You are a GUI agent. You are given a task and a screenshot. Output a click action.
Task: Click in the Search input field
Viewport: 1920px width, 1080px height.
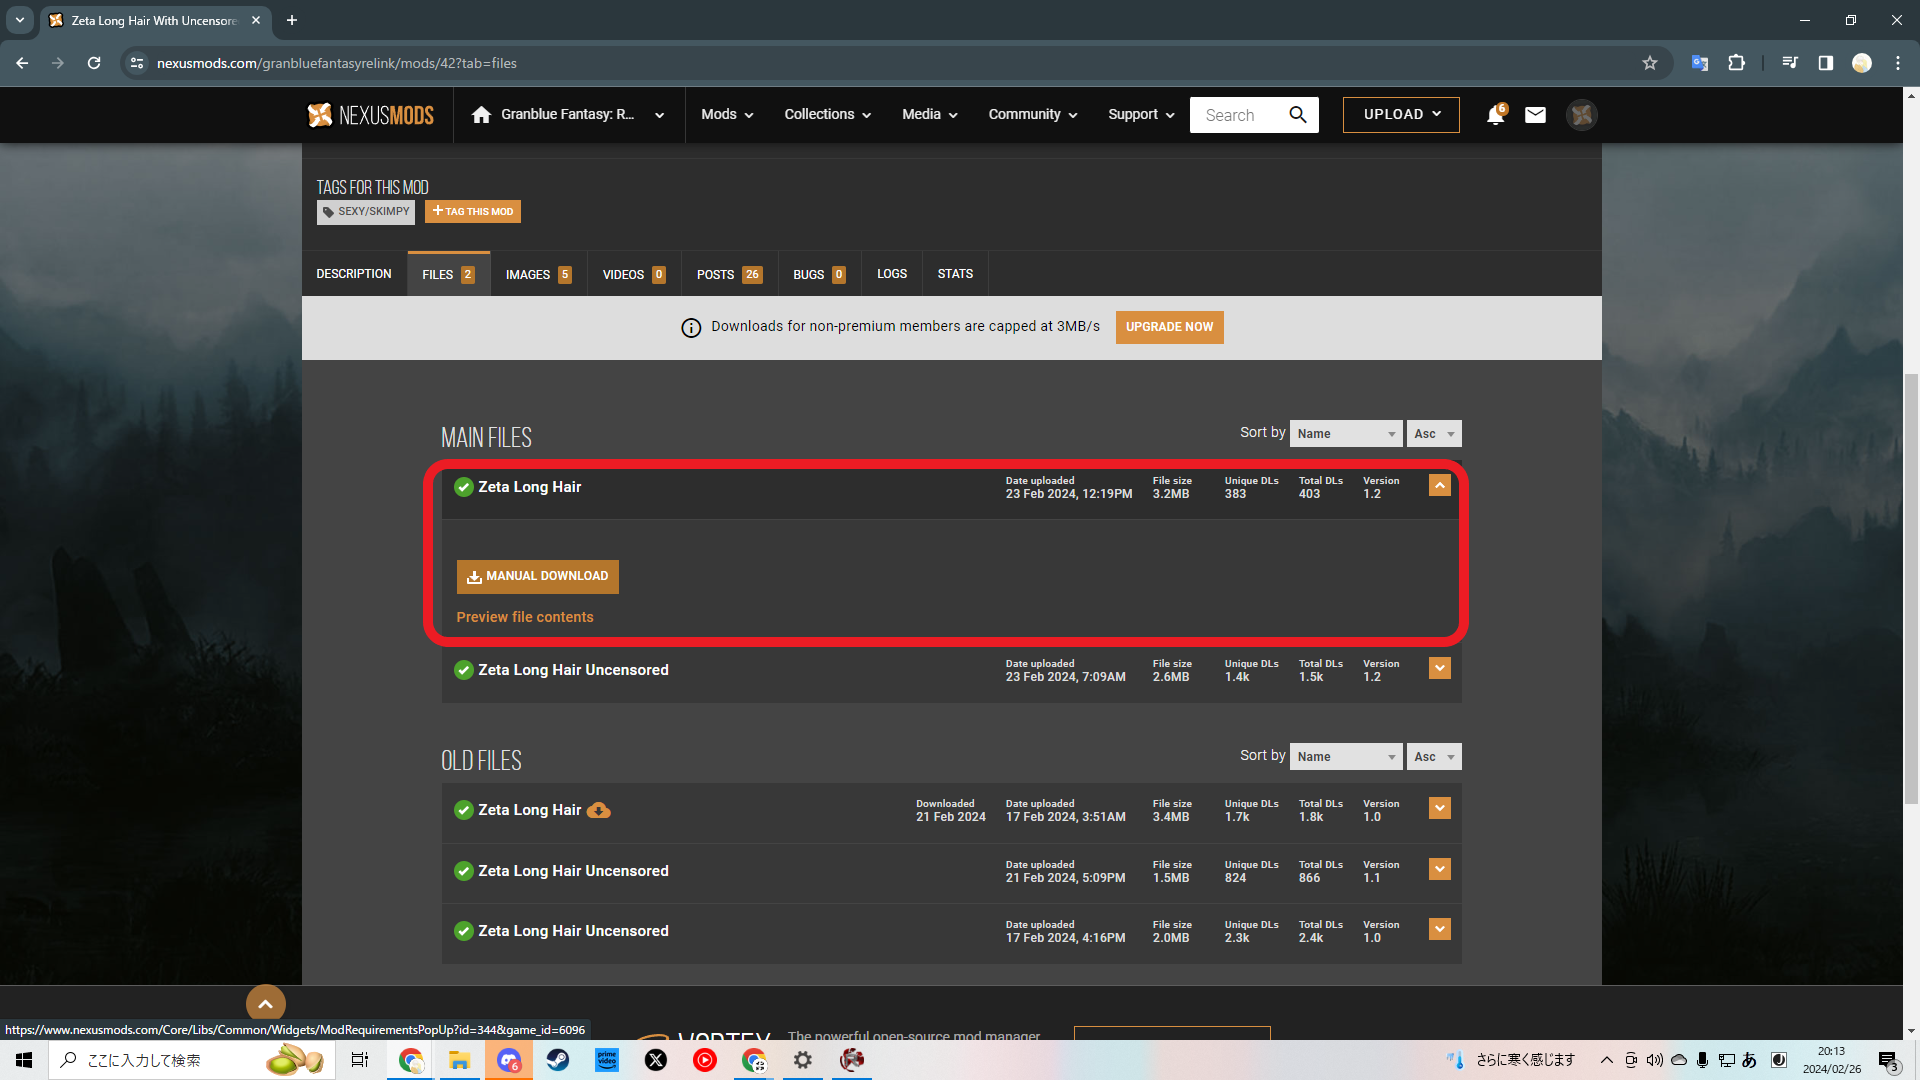1240,115
